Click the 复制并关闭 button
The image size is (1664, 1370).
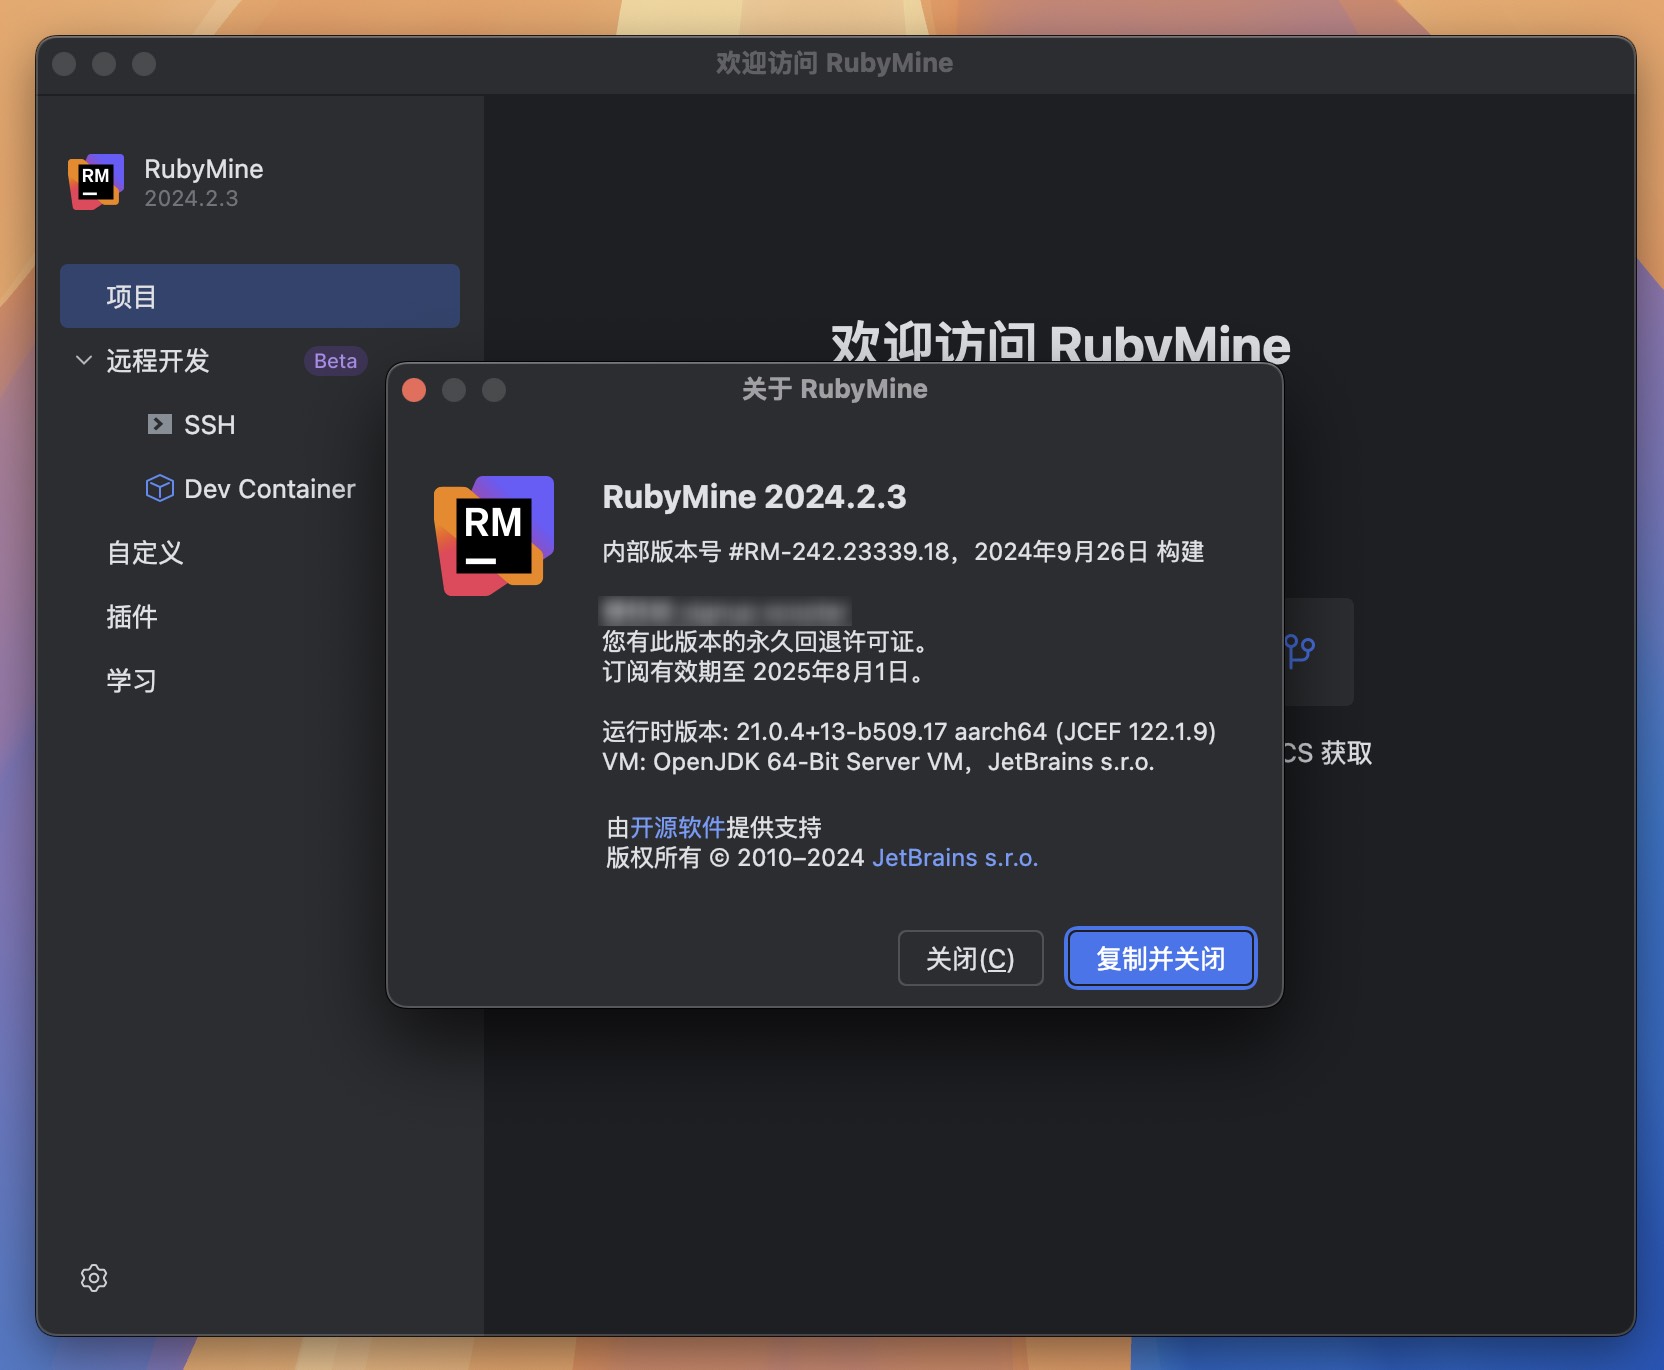pyautogui.click(x=1160, y=958)
